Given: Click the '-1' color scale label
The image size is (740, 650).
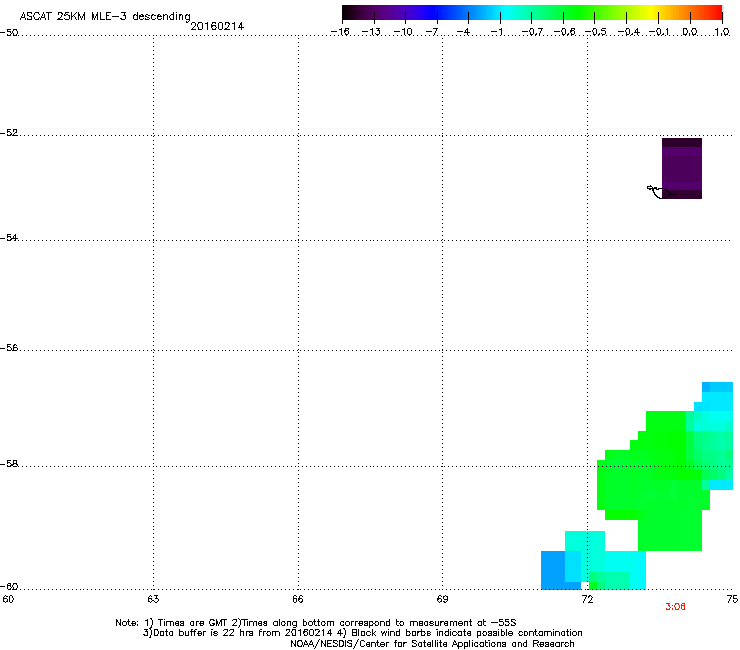Looking at the screenshot, I should (496, 32).
